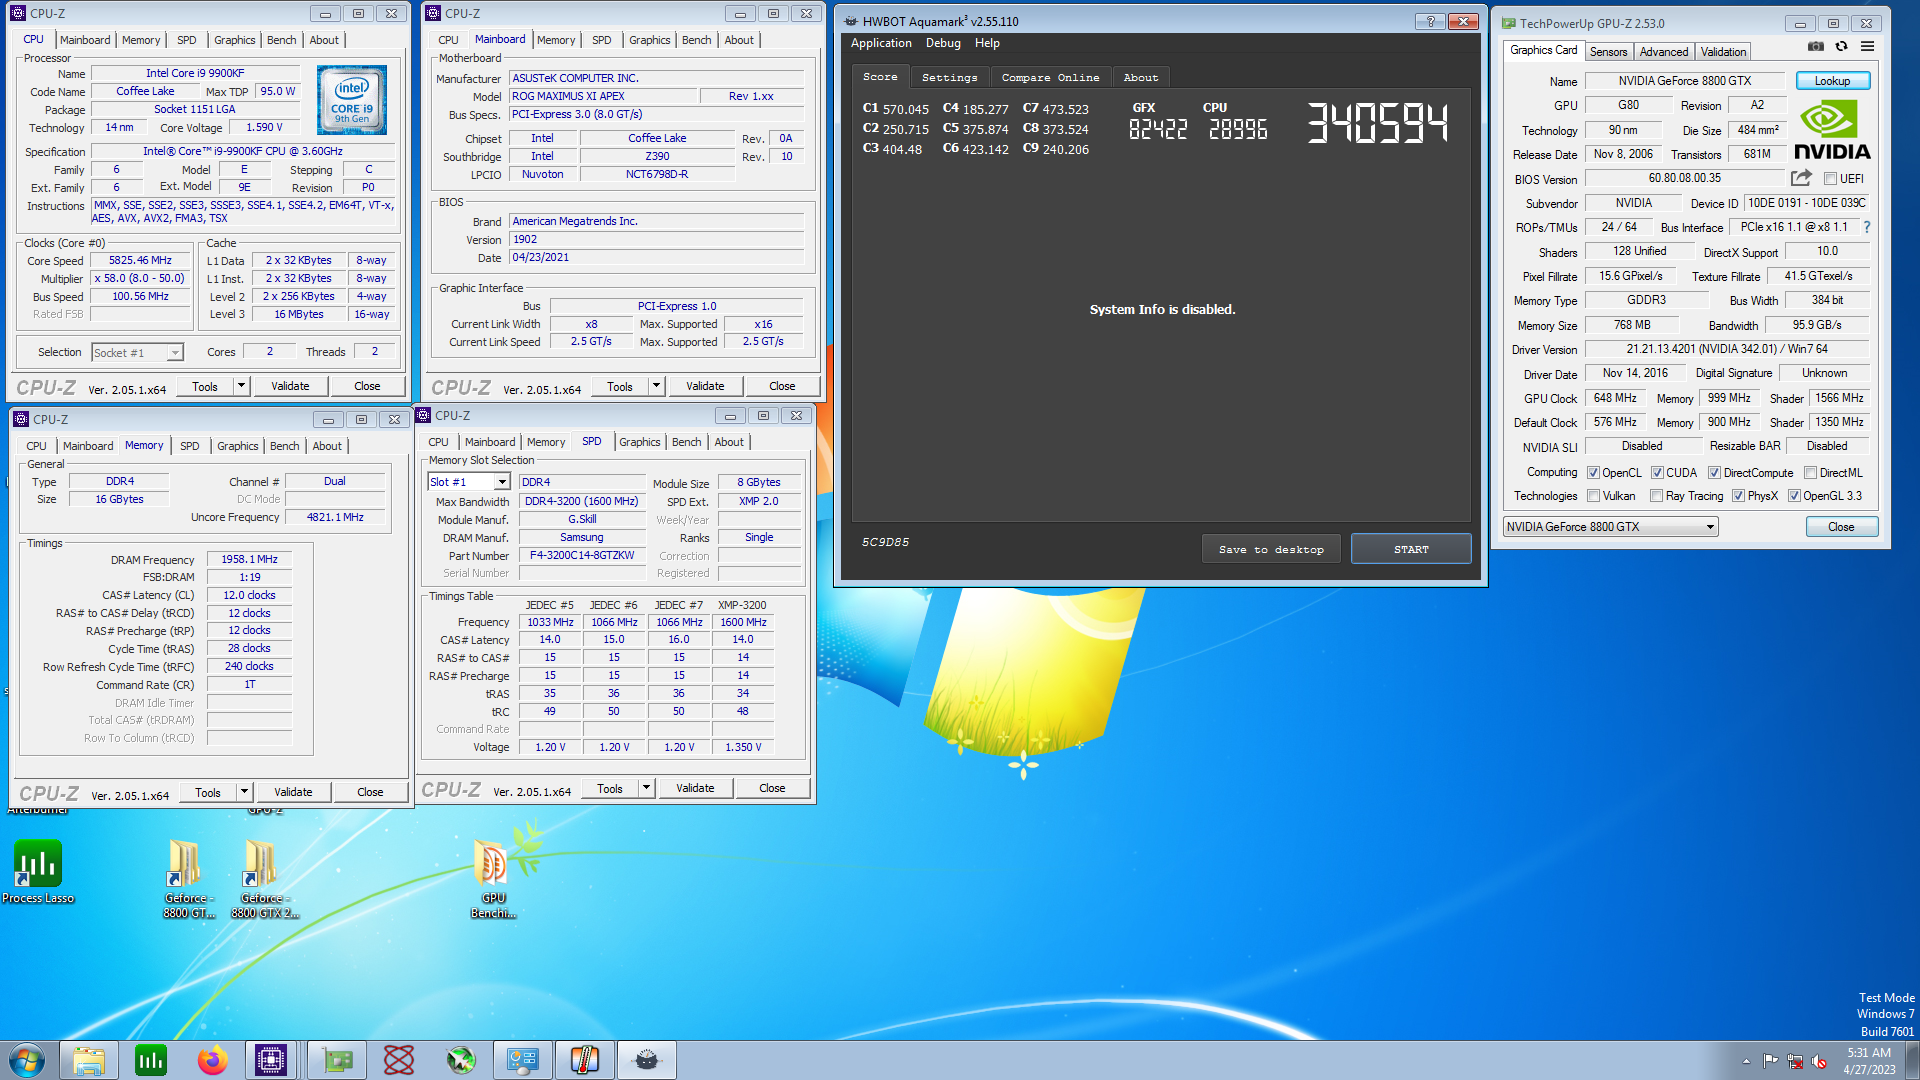The width and height of the screenshot is (1920, 1080).
Task: Expand Tools arrow in CPU-Z Mainboard window
Action: (x=656, y=386)
